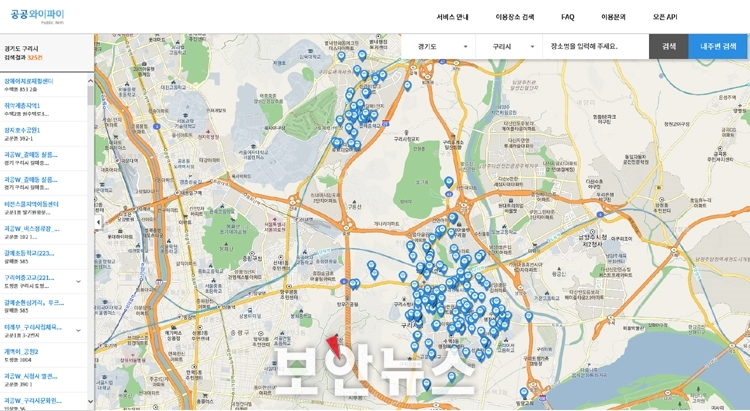Image resolution: width=750 pixels, height=411 pixels.
Task: Open the 이용장소 검색 menu
Action: click(x=515, y=17)
